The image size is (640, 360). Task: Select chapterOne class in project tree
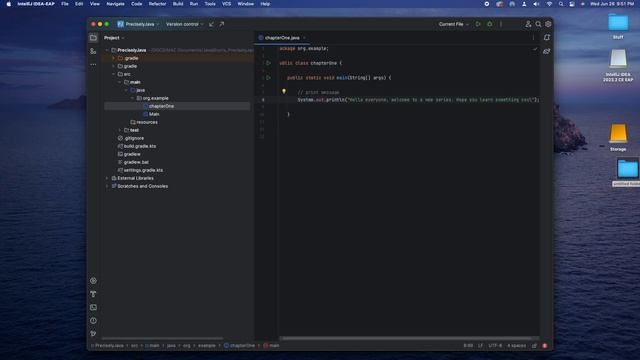pyautogui.click(x=161, y=106)
